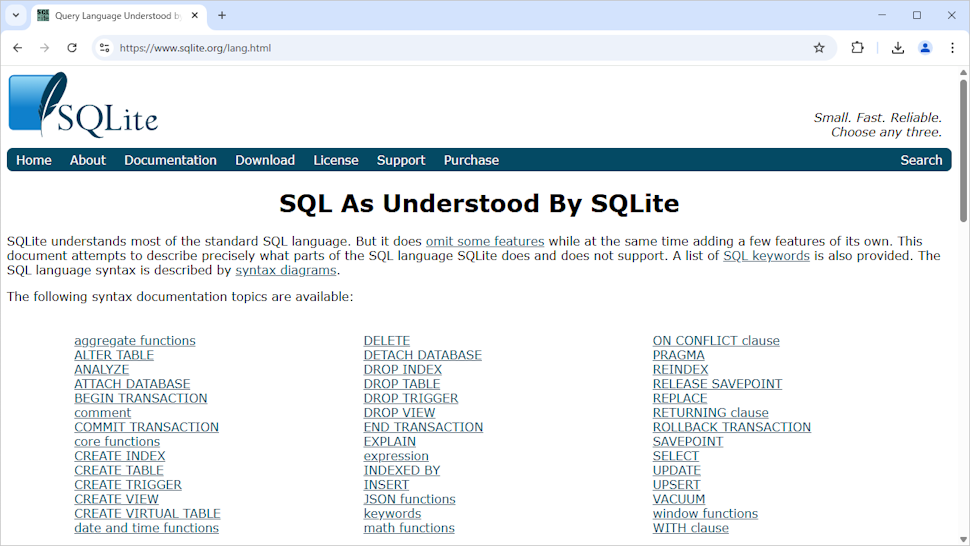Reload the page with refresh icon
970x546 pixels.
[x=72, y=48]
